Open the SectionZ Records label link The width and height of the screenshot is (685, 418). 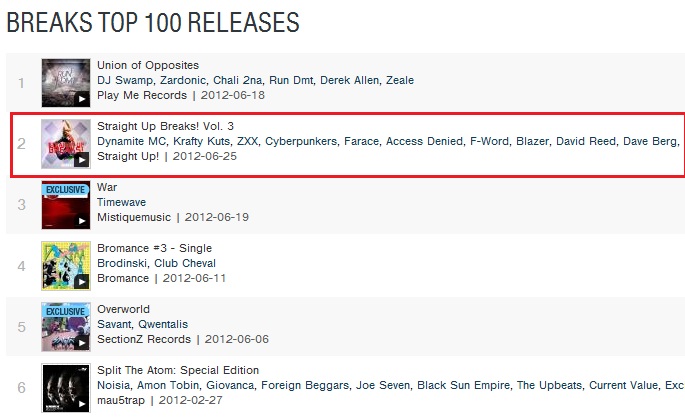point(144,339)
